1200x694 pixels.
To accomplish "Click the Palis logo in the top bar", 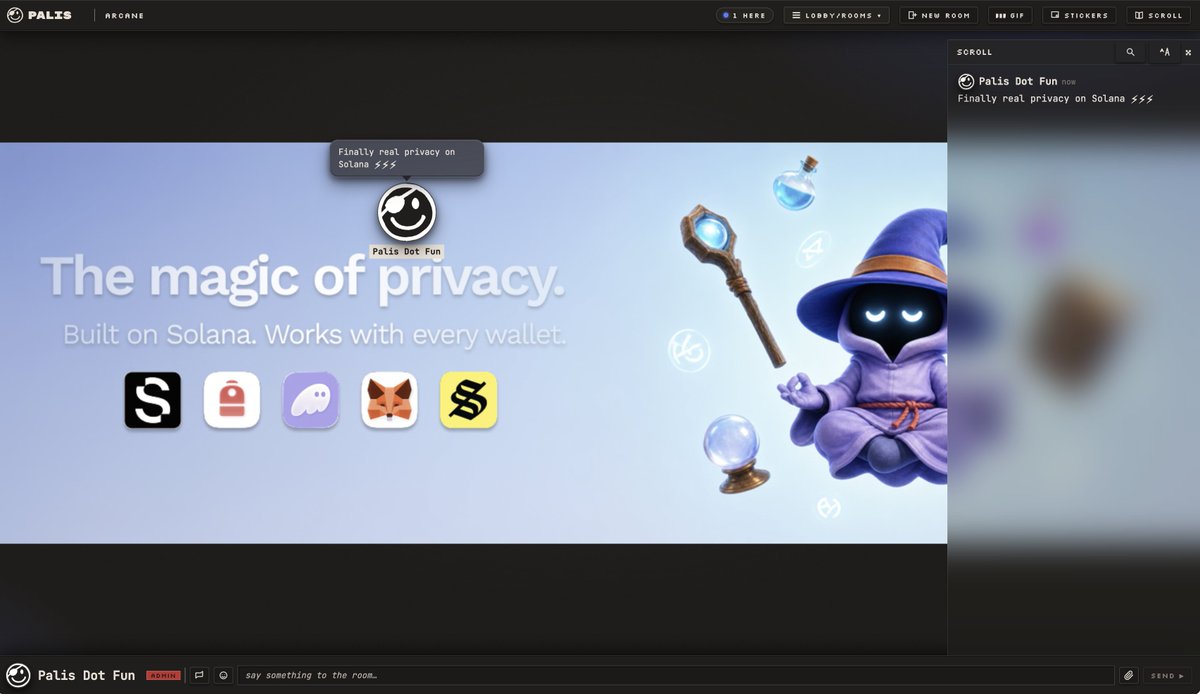I will point(40,15).
